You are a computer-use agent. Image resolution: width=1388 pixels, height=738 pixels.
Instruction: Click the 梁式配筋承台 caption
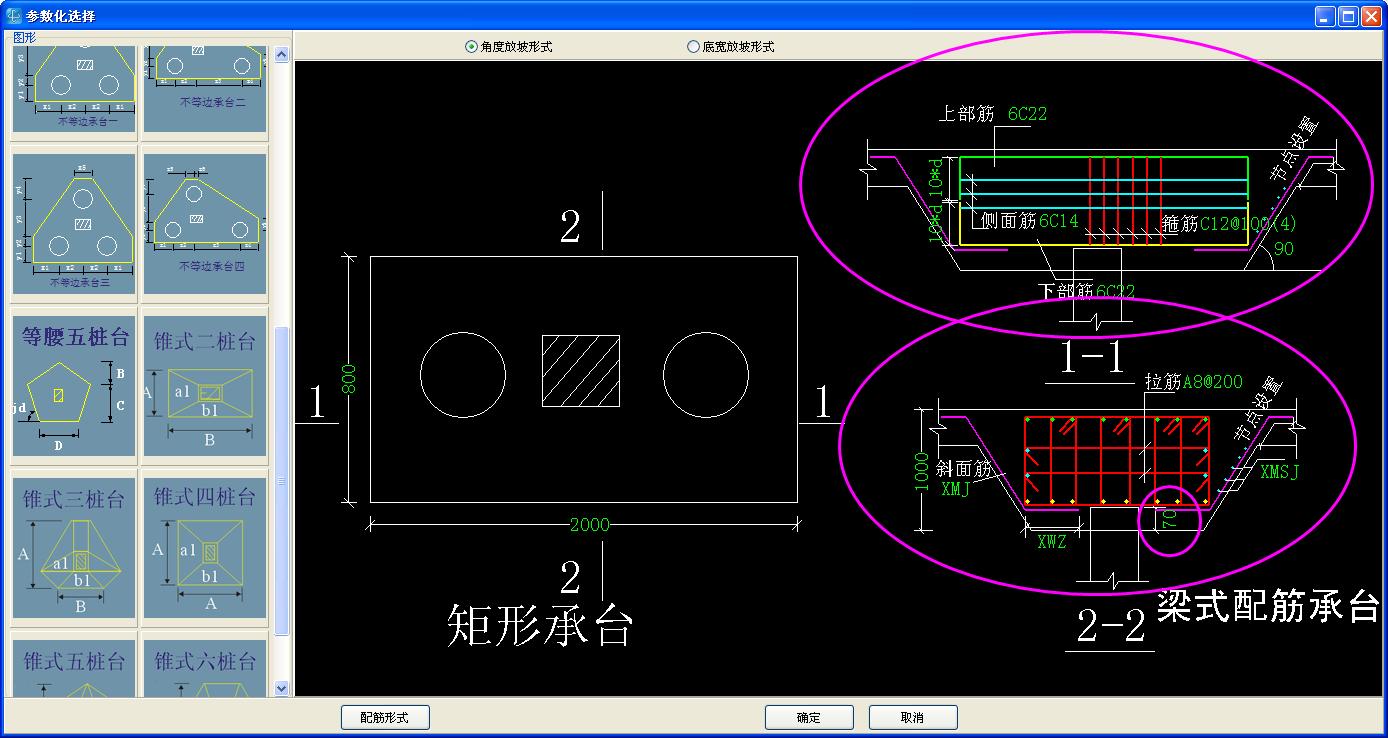pos(1268,606)
